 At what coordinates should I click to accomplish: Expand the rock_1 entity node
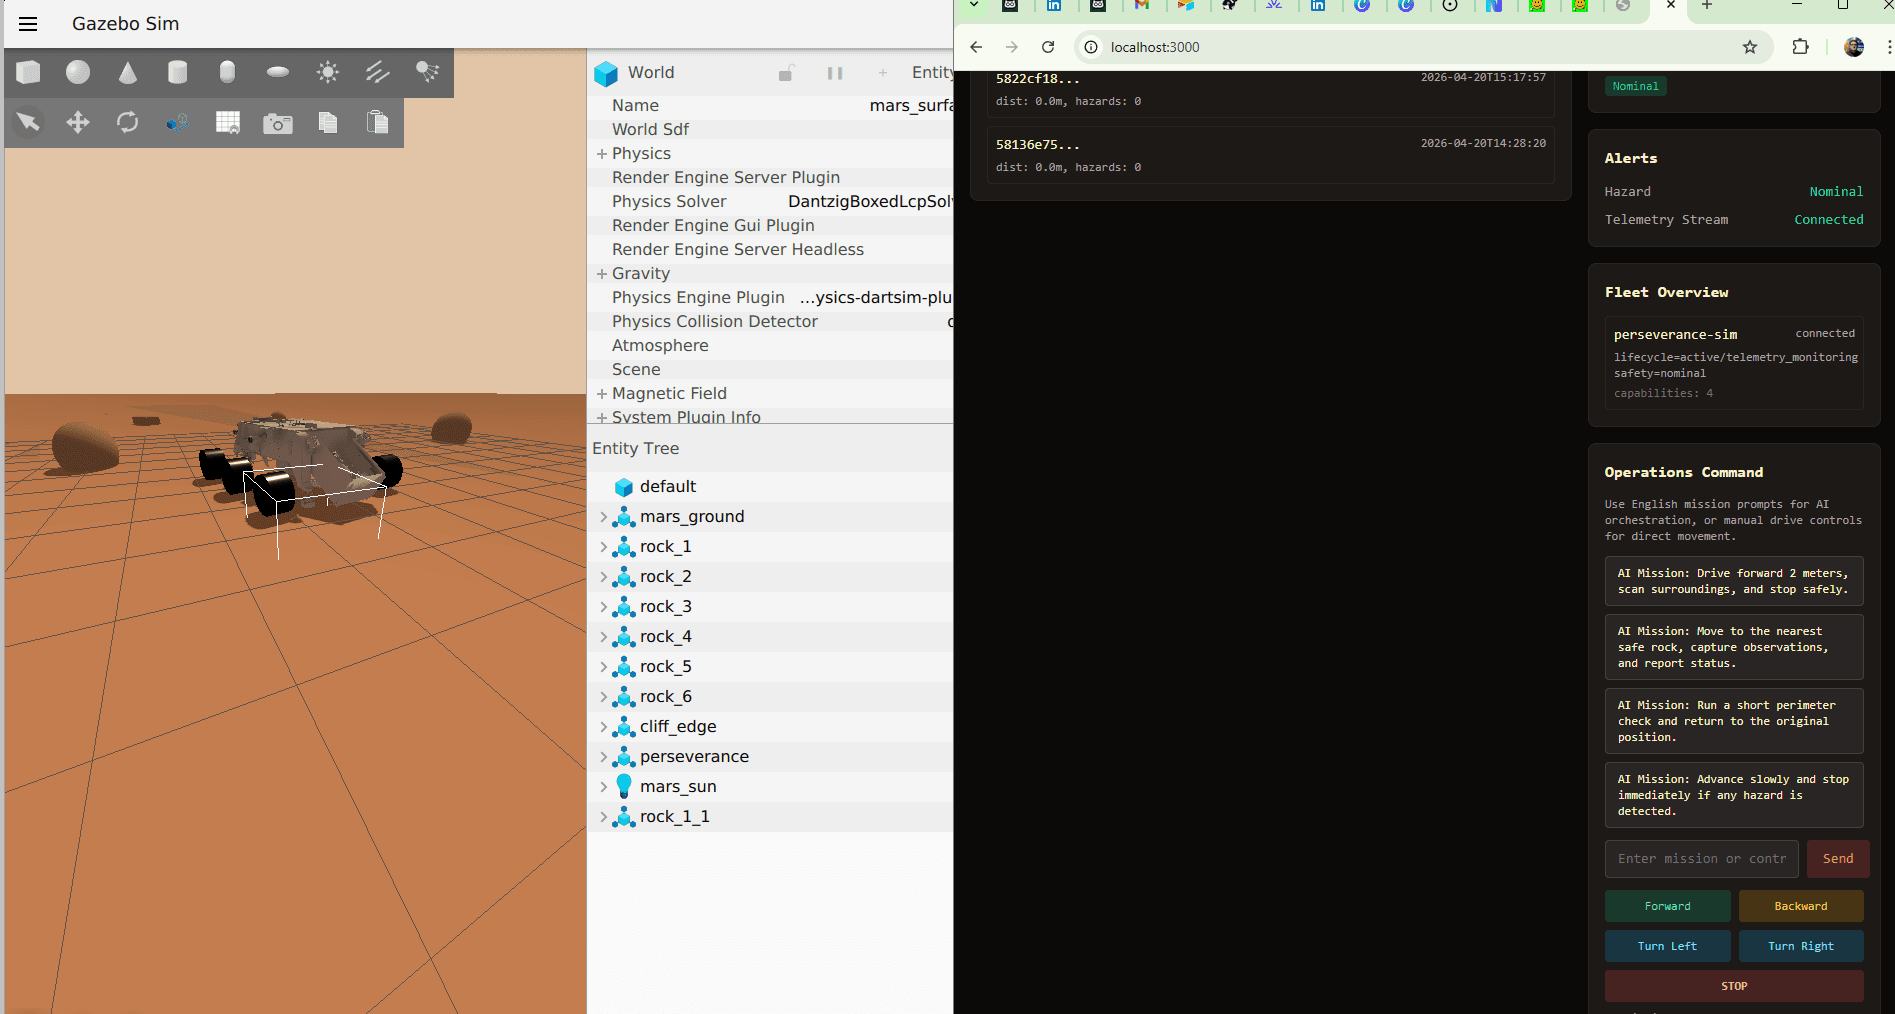point(603,547)
